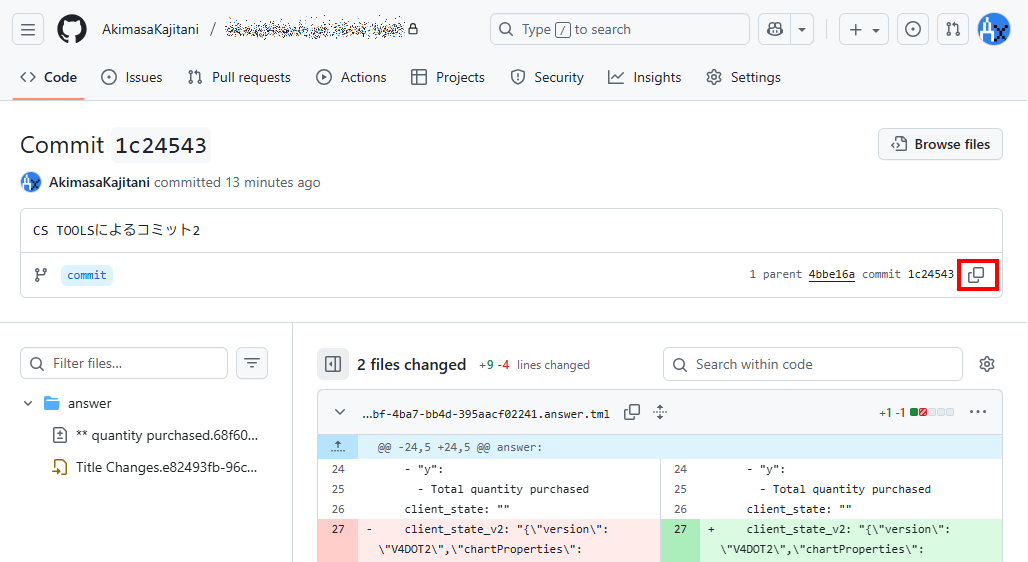Open the issues icon in header
Screen dimensions: 1028x562
coord(912,29)
